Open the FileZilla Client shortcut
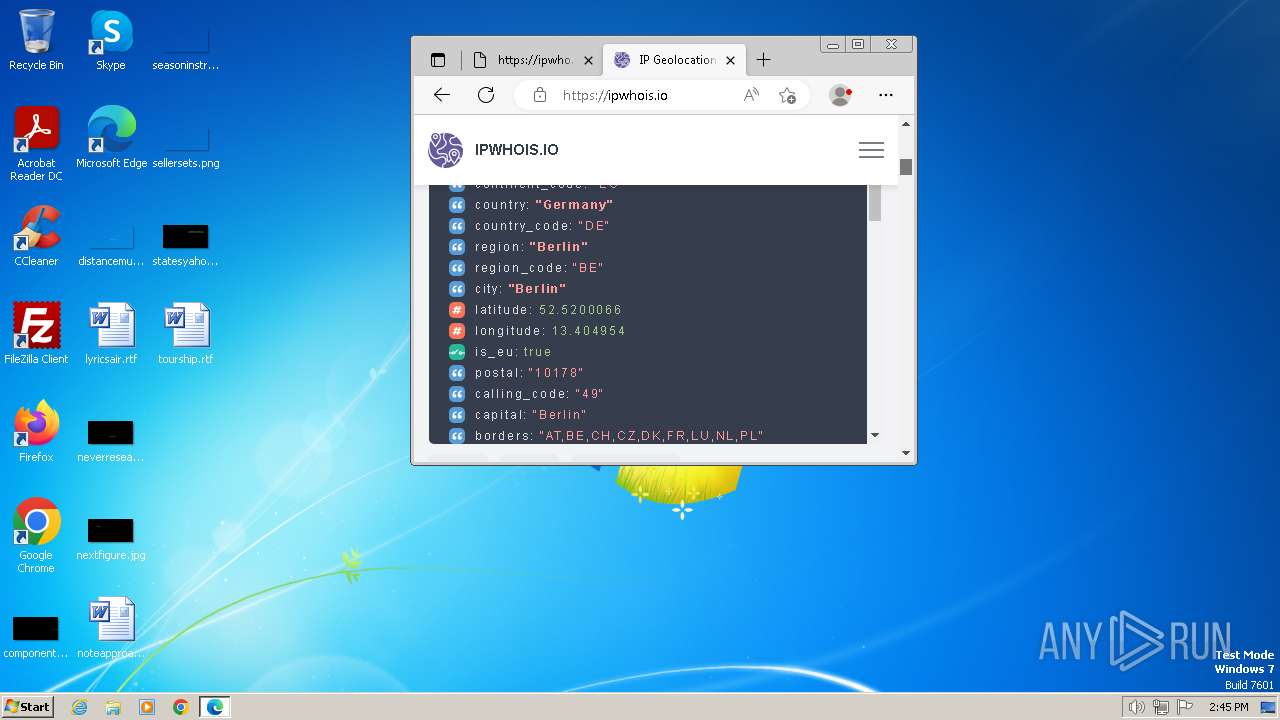The image size is (1280, 720). 36,333
